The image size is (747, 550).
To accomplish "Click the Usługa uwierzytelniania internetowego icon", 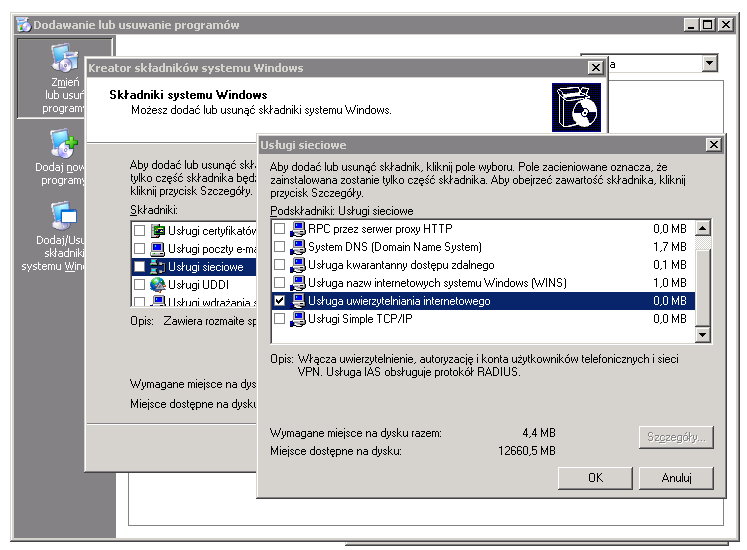I will point(298,301).
